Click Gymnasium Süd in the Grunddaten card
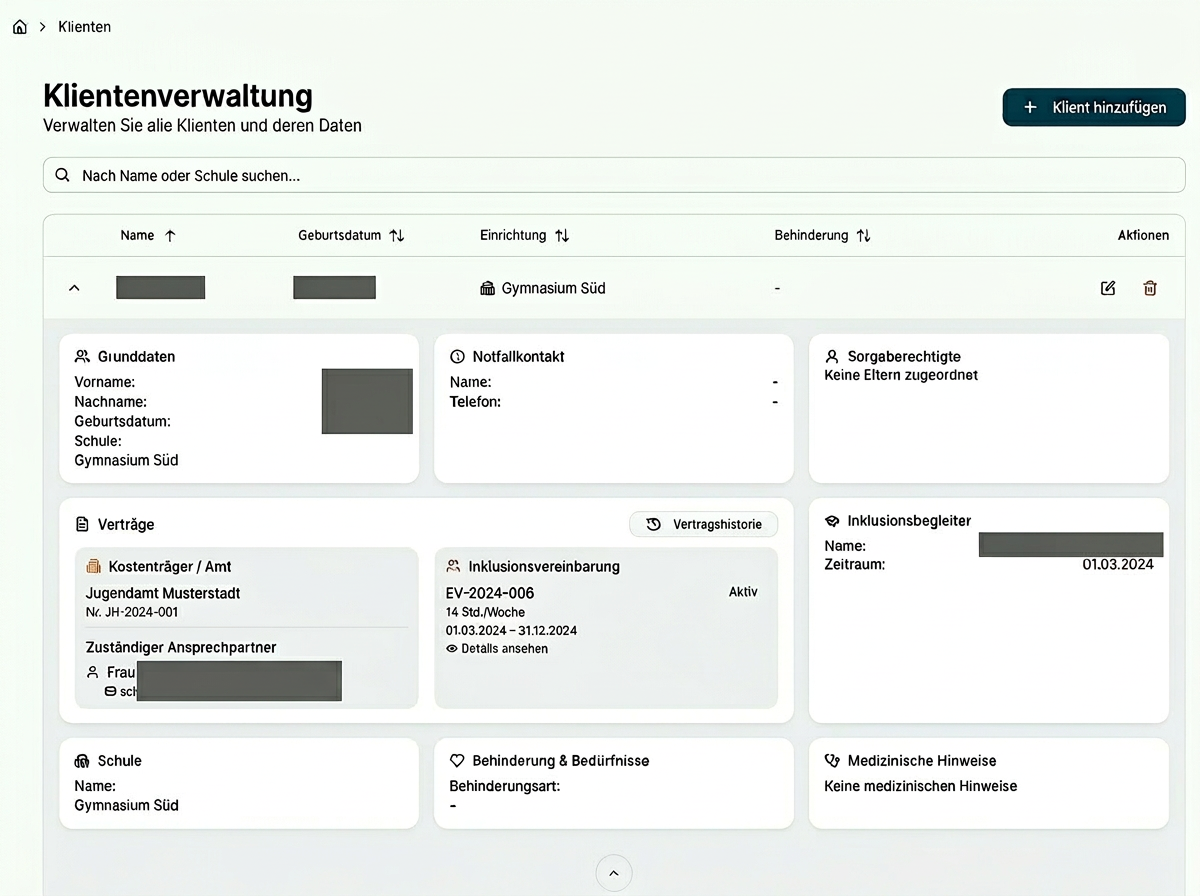Screen dimensions: 1200x896 126,460
